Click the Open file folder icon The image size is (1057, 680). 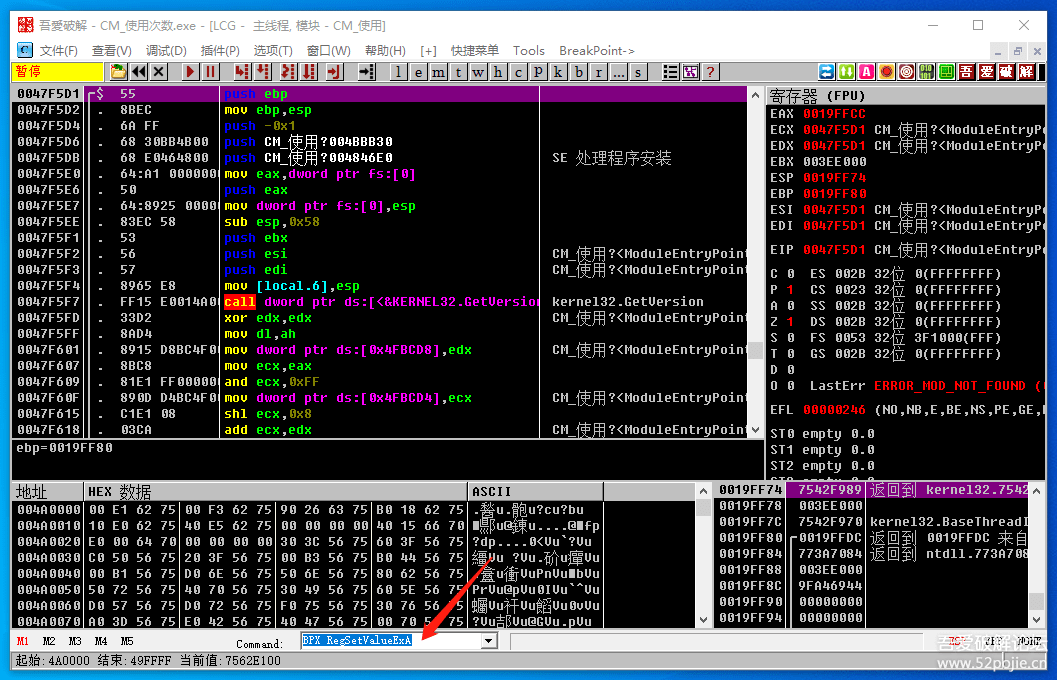pos(118,72)
